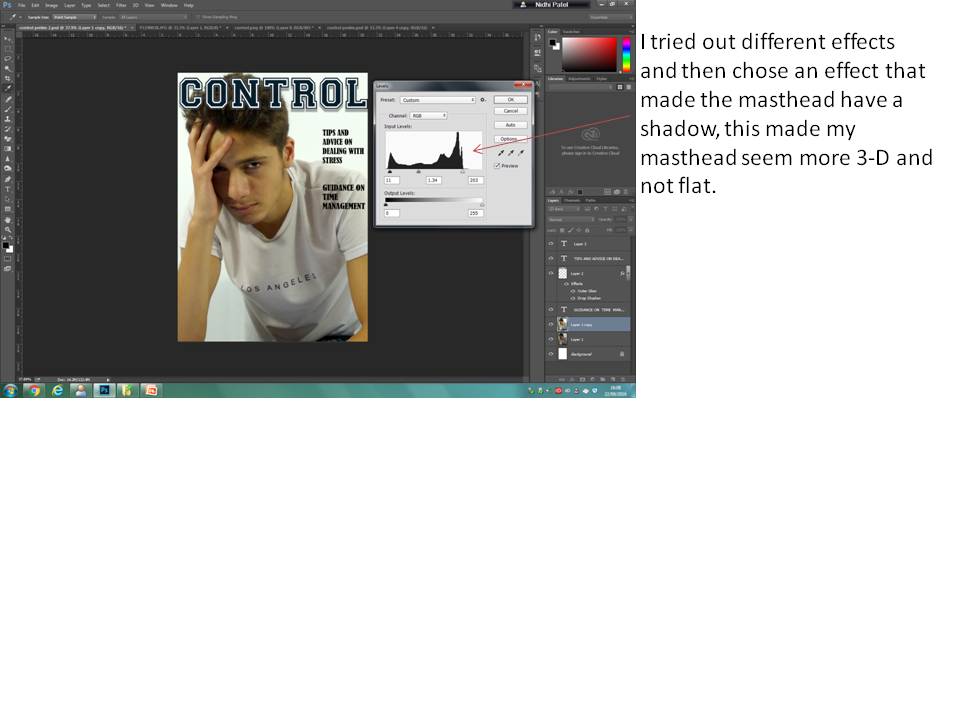Screen dimensions: 960x720
Task: Pick the gray point eyedropper in Levels
Action: (511, 152)
